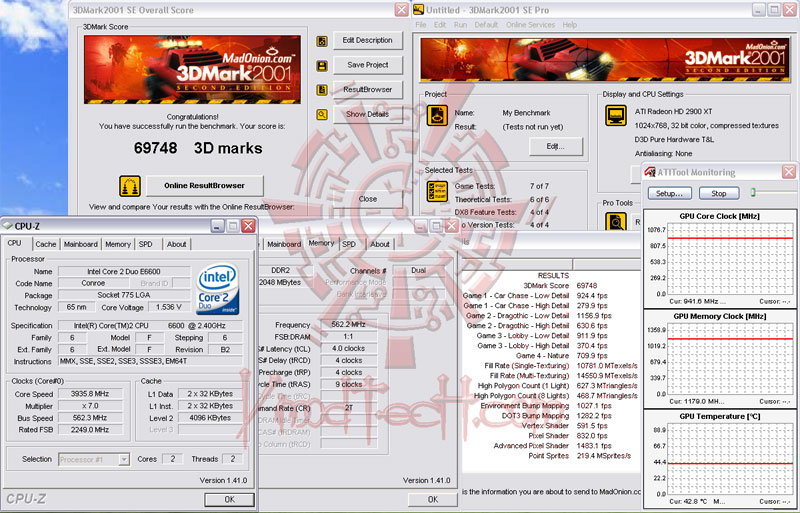Click the Game 4 - Nature result row
The width and height of the screenshot is (800, 513).
click(x=562, y=355)
